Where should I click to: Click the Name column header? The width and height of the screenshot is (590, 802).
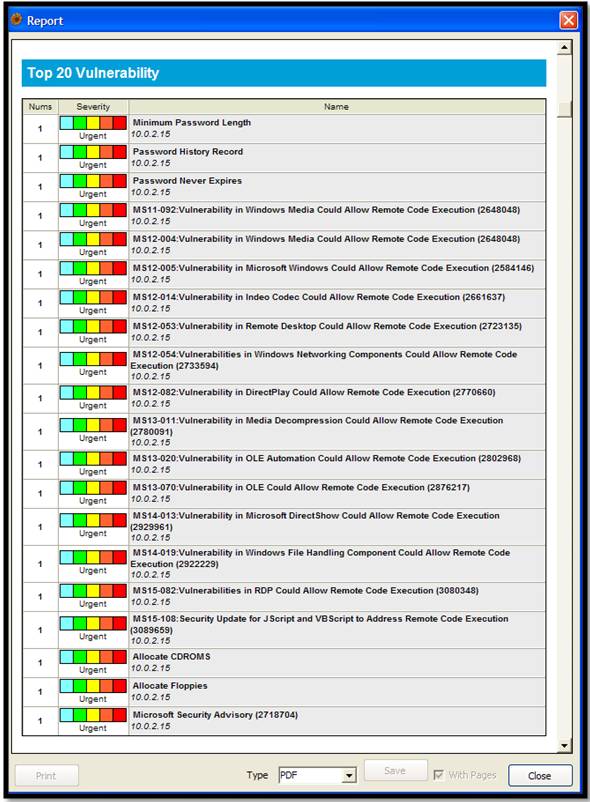337,107
